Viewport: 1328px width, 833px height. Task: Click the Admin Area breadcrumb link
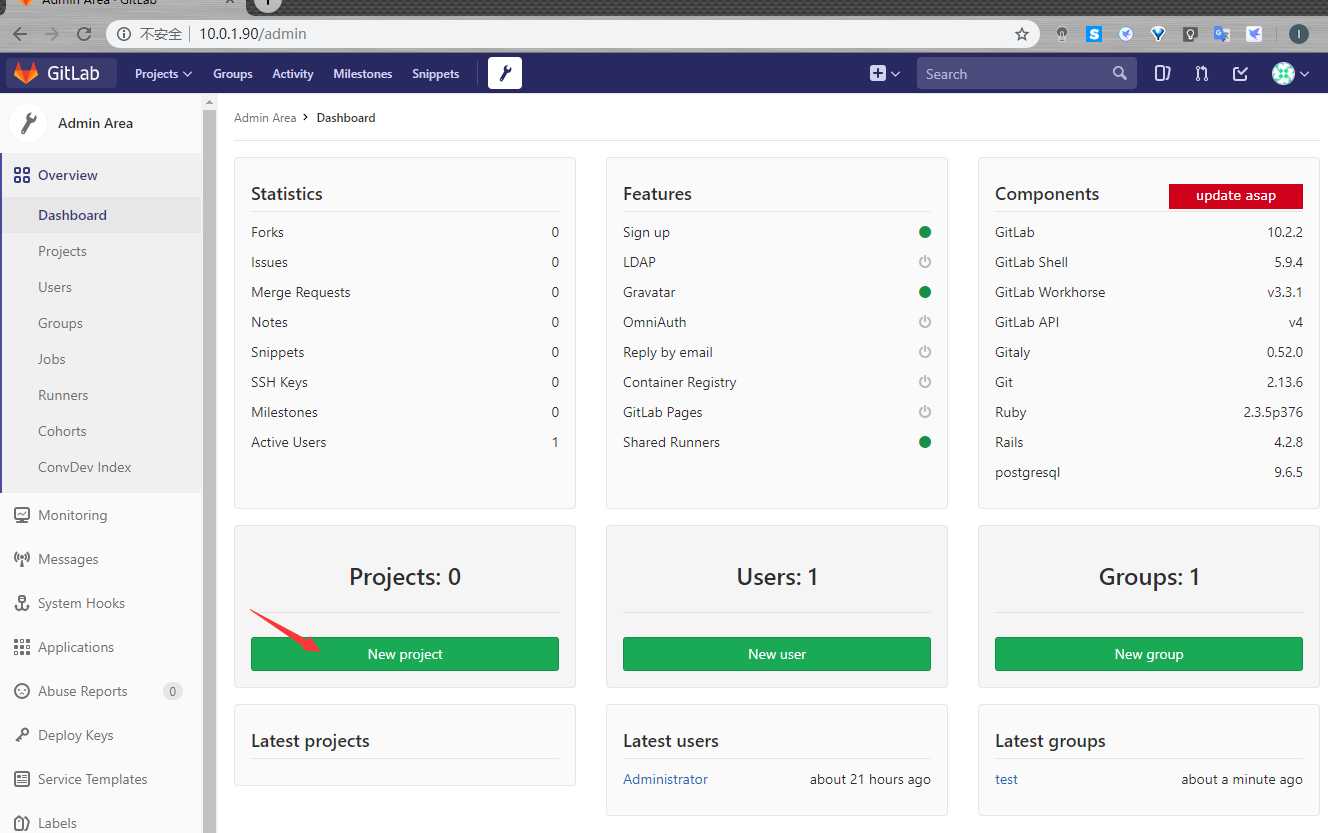pyautogui.click(x=265, y=118)
